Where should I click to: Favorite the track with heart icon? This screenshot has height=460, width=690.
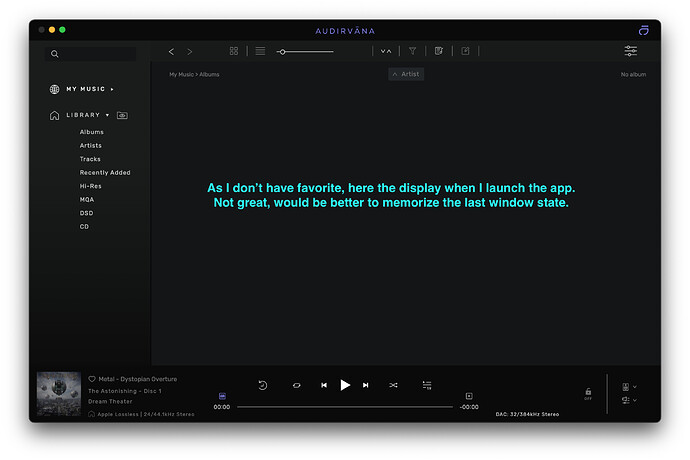point(92,379)
